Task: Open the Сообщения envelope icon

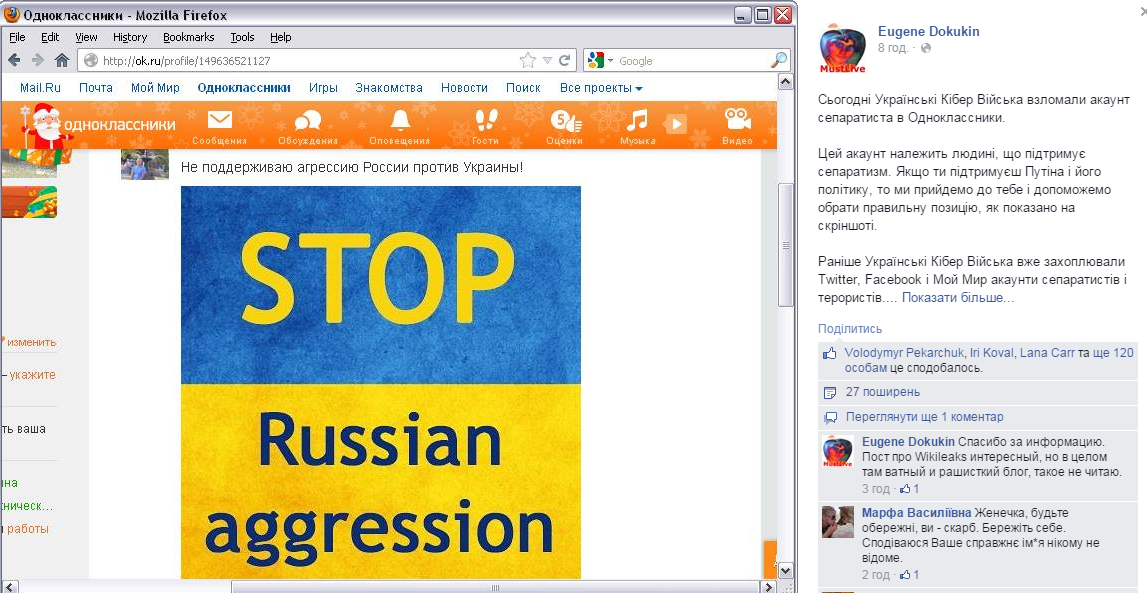Action: [x=219, y=121]
